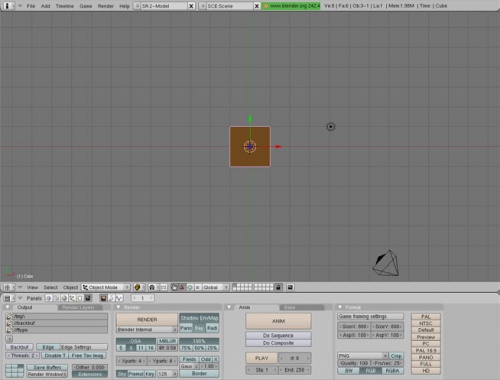Select the triangle translate manipulator icon
This screenshot has height=380, width=500.
click(x=182, y=287)
